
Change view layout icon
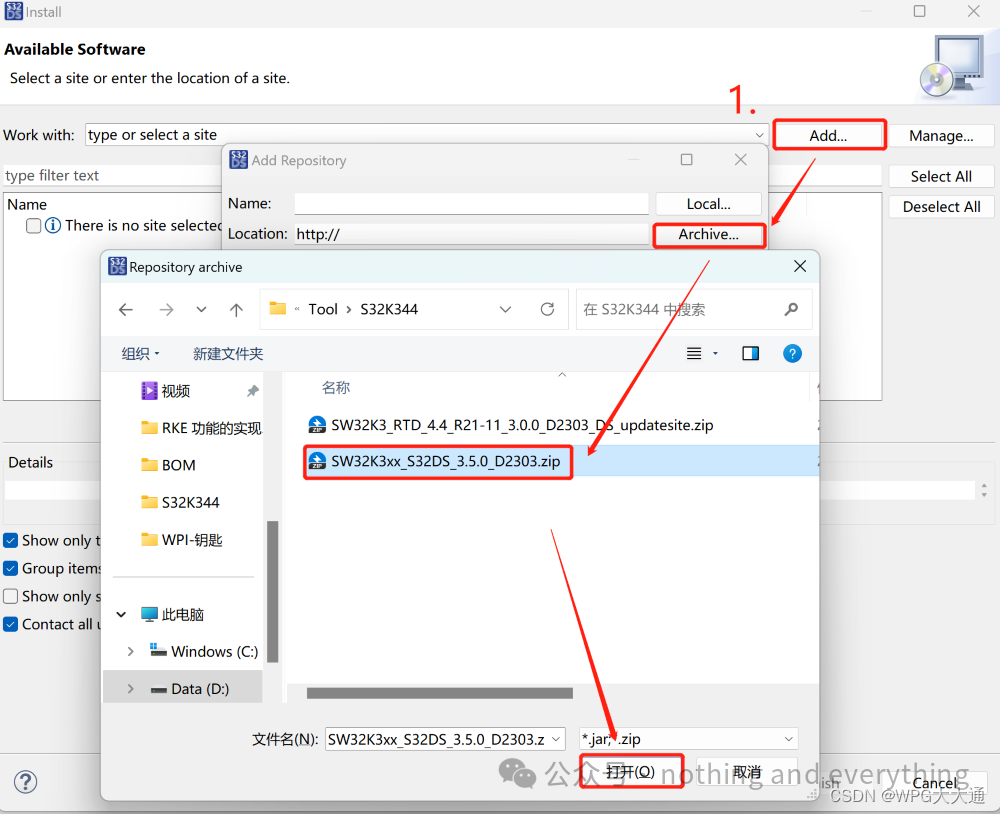click(694, 353)
